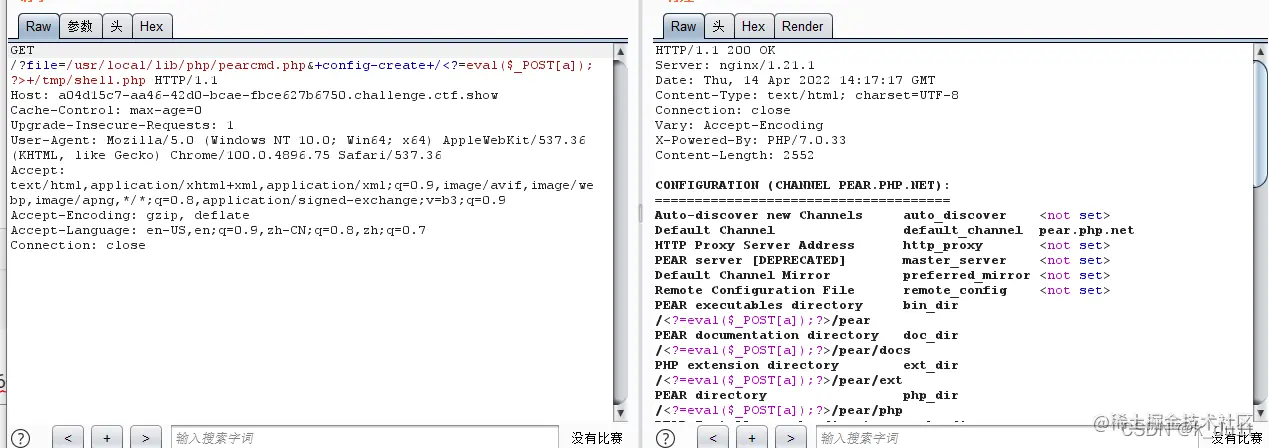This screenshot has height=448, width=1269.
Task: Click the Host header line in request
Action: (254, 95)
